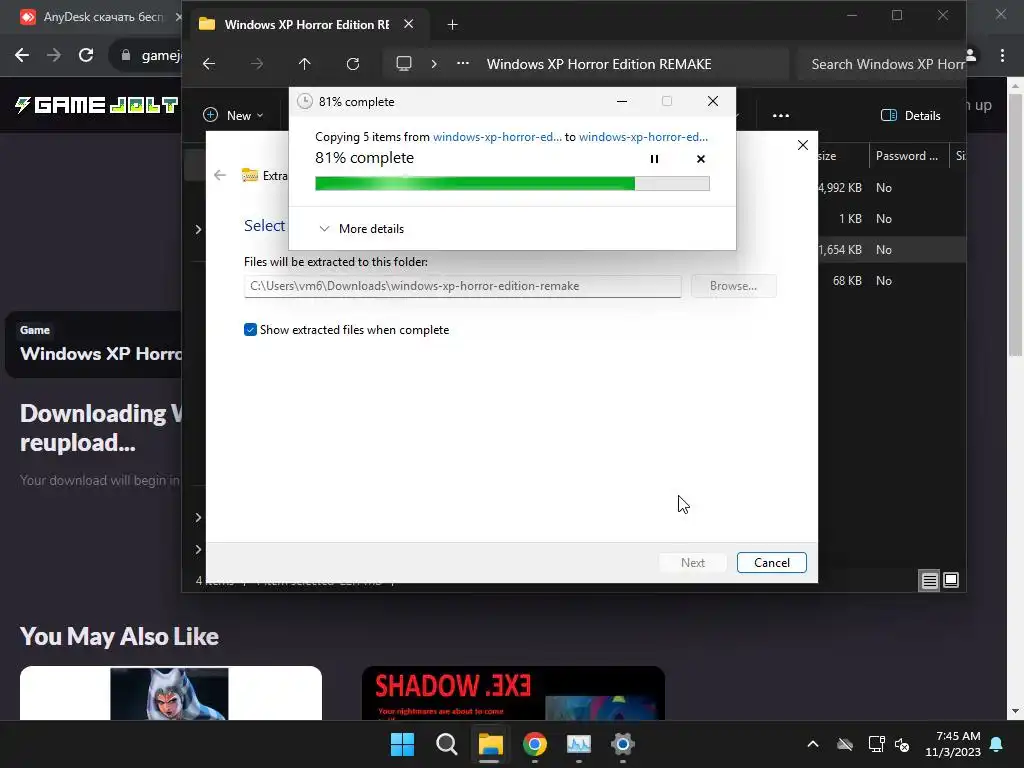Click the Next button in extraction wizard
Image resolution: width=1024 pixels, height=768 pixels.
point(692,563)
